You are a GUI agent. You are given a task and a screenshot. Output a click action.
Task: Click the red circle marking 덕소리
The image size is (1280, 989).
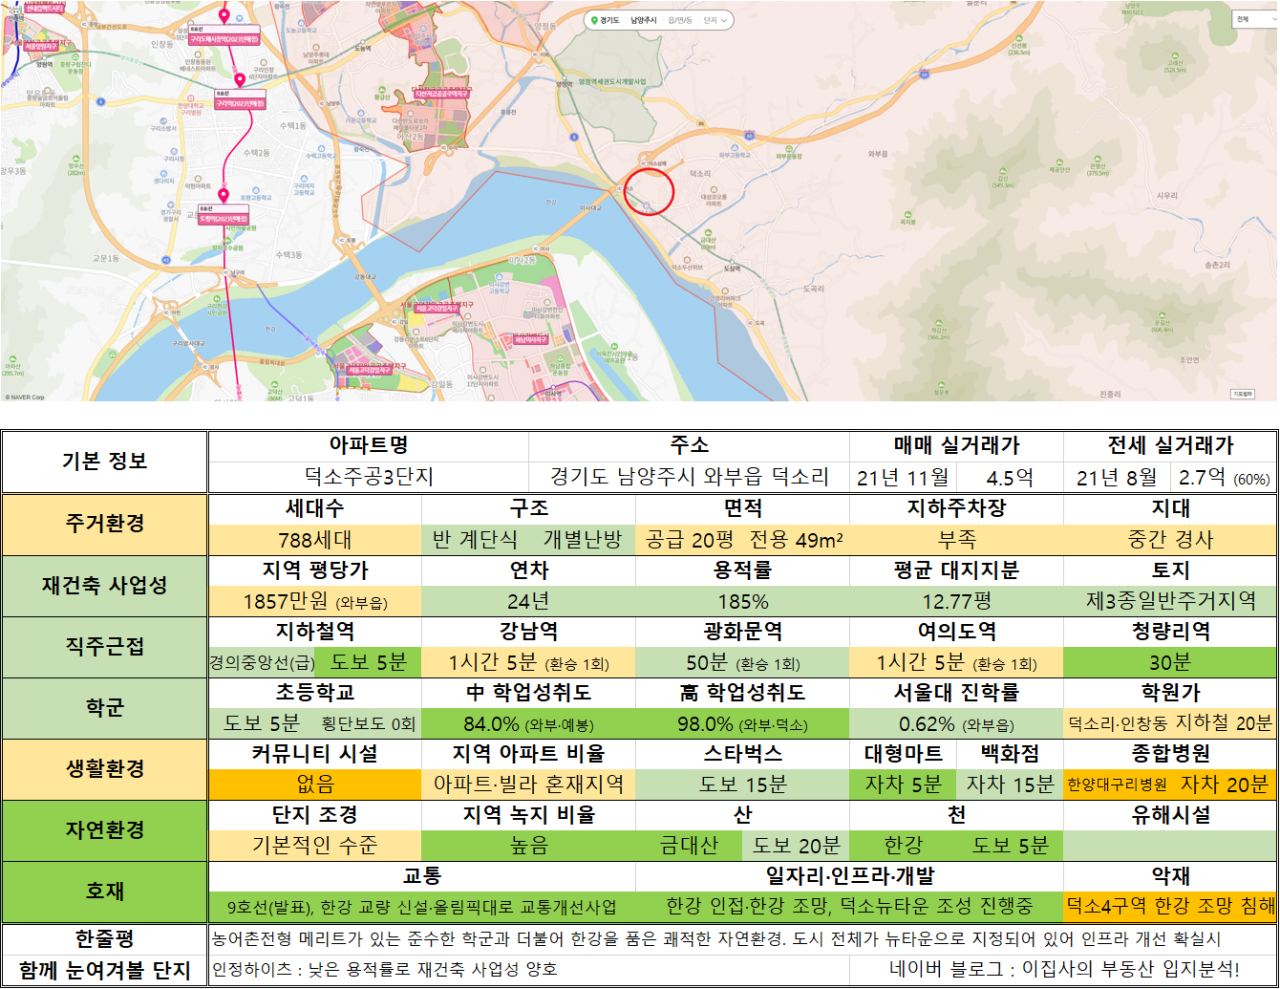click(649, 191)
